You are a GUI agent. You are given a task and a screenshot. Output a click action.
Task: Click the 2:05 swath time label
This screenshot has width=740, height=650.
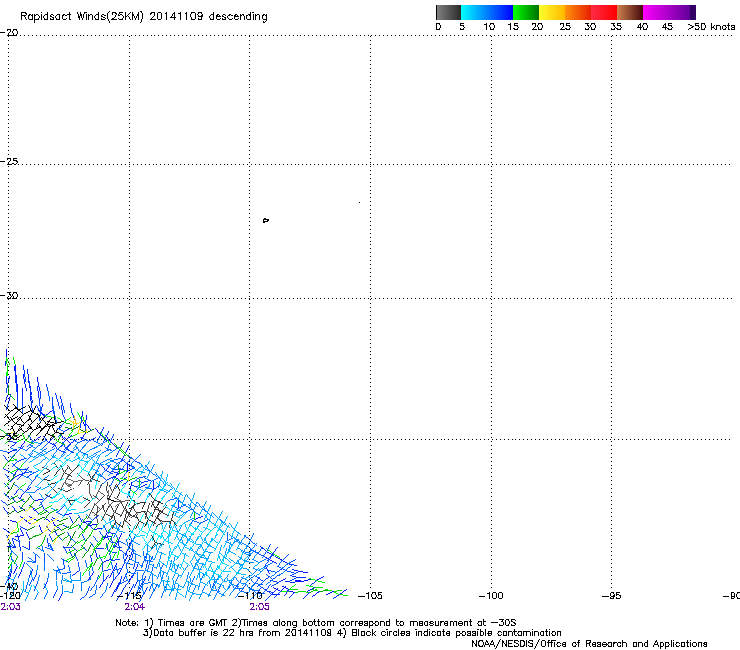(259, 607)
